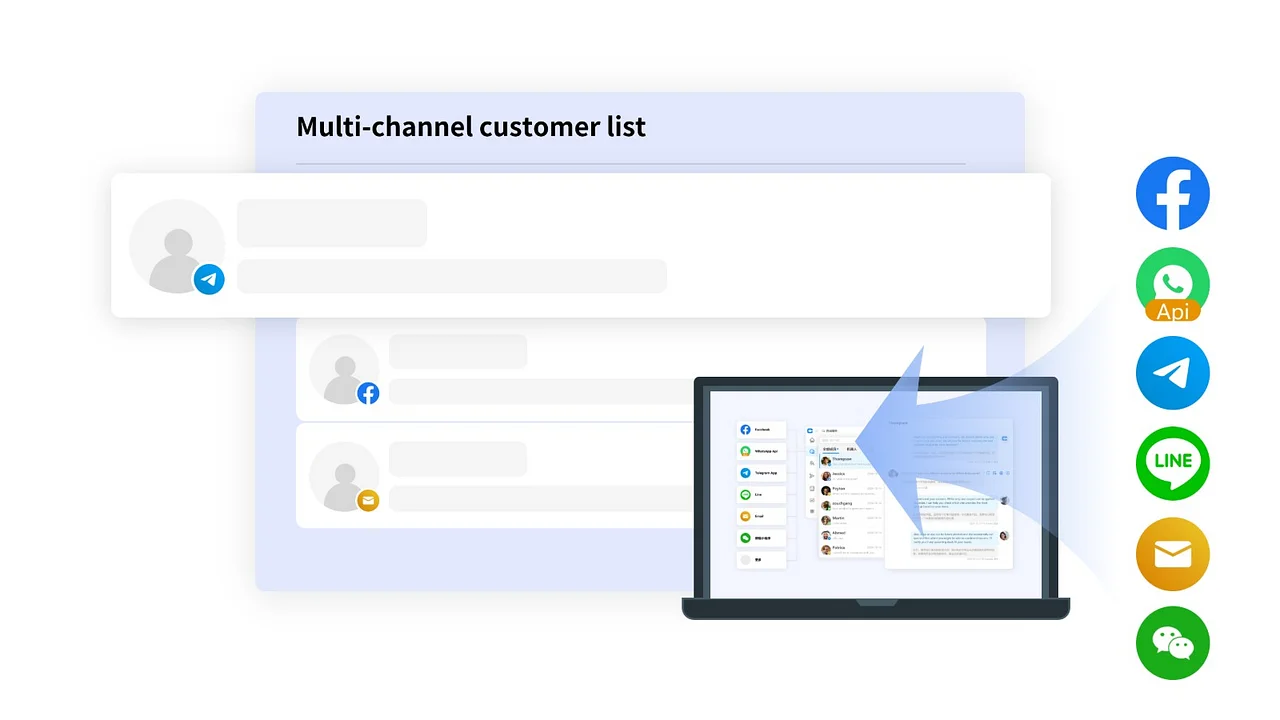Choose Telegram App card on laptop screen
Screen dimensions: 1280x720
[761, 473]
